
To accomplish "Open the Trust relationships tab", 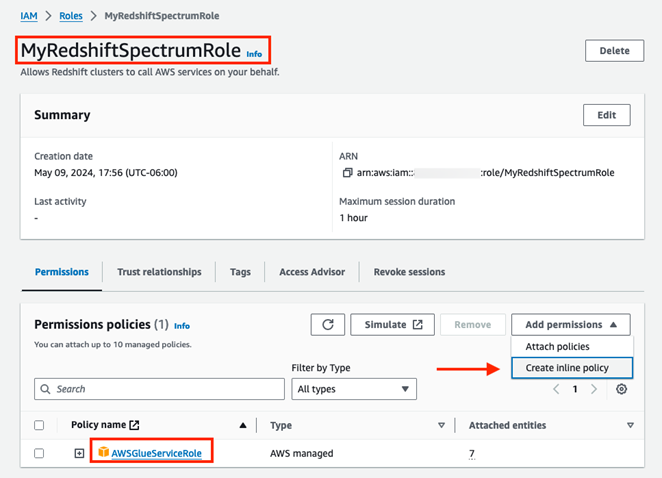I will coord(159,272).
